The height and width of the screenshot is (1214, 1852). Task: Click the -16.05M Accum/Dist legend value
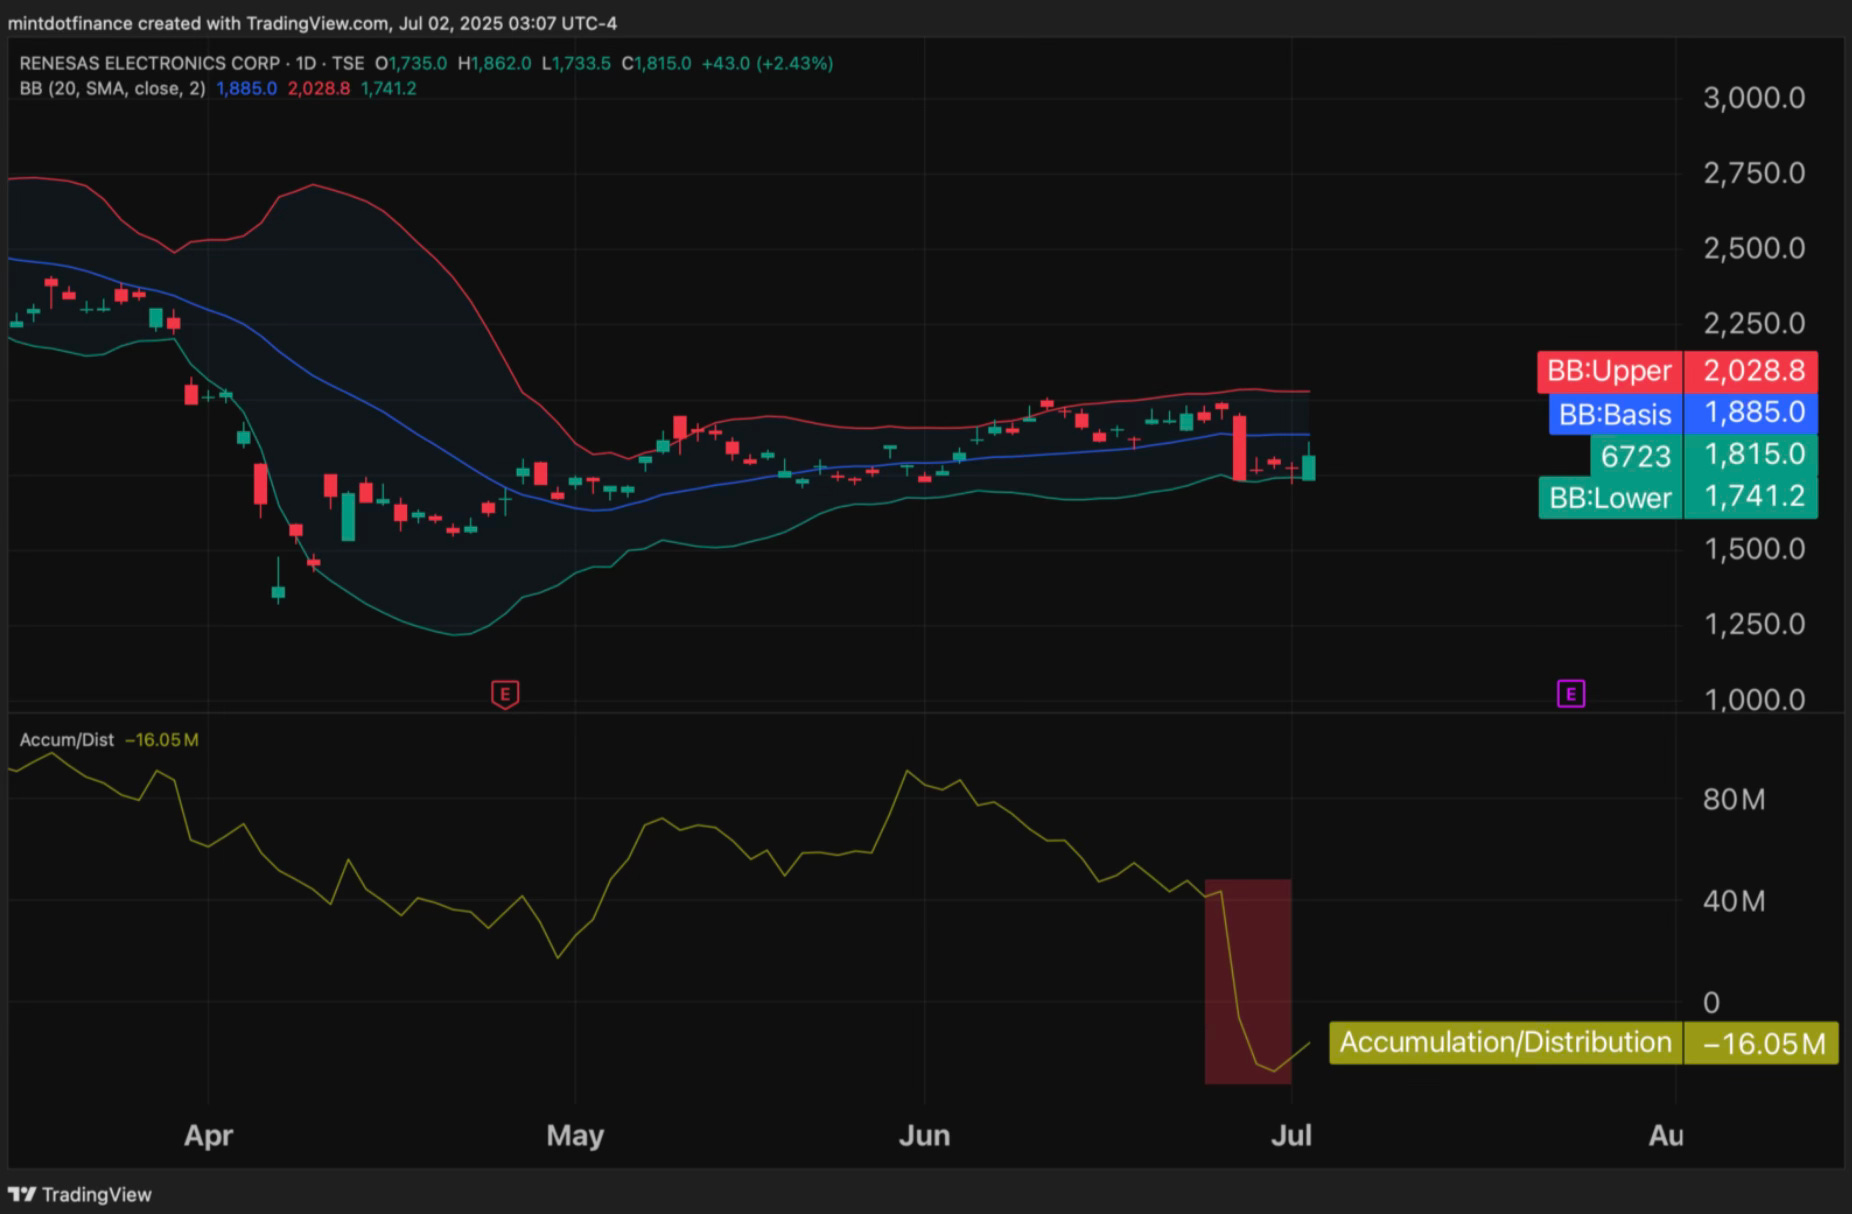[162, 740]
